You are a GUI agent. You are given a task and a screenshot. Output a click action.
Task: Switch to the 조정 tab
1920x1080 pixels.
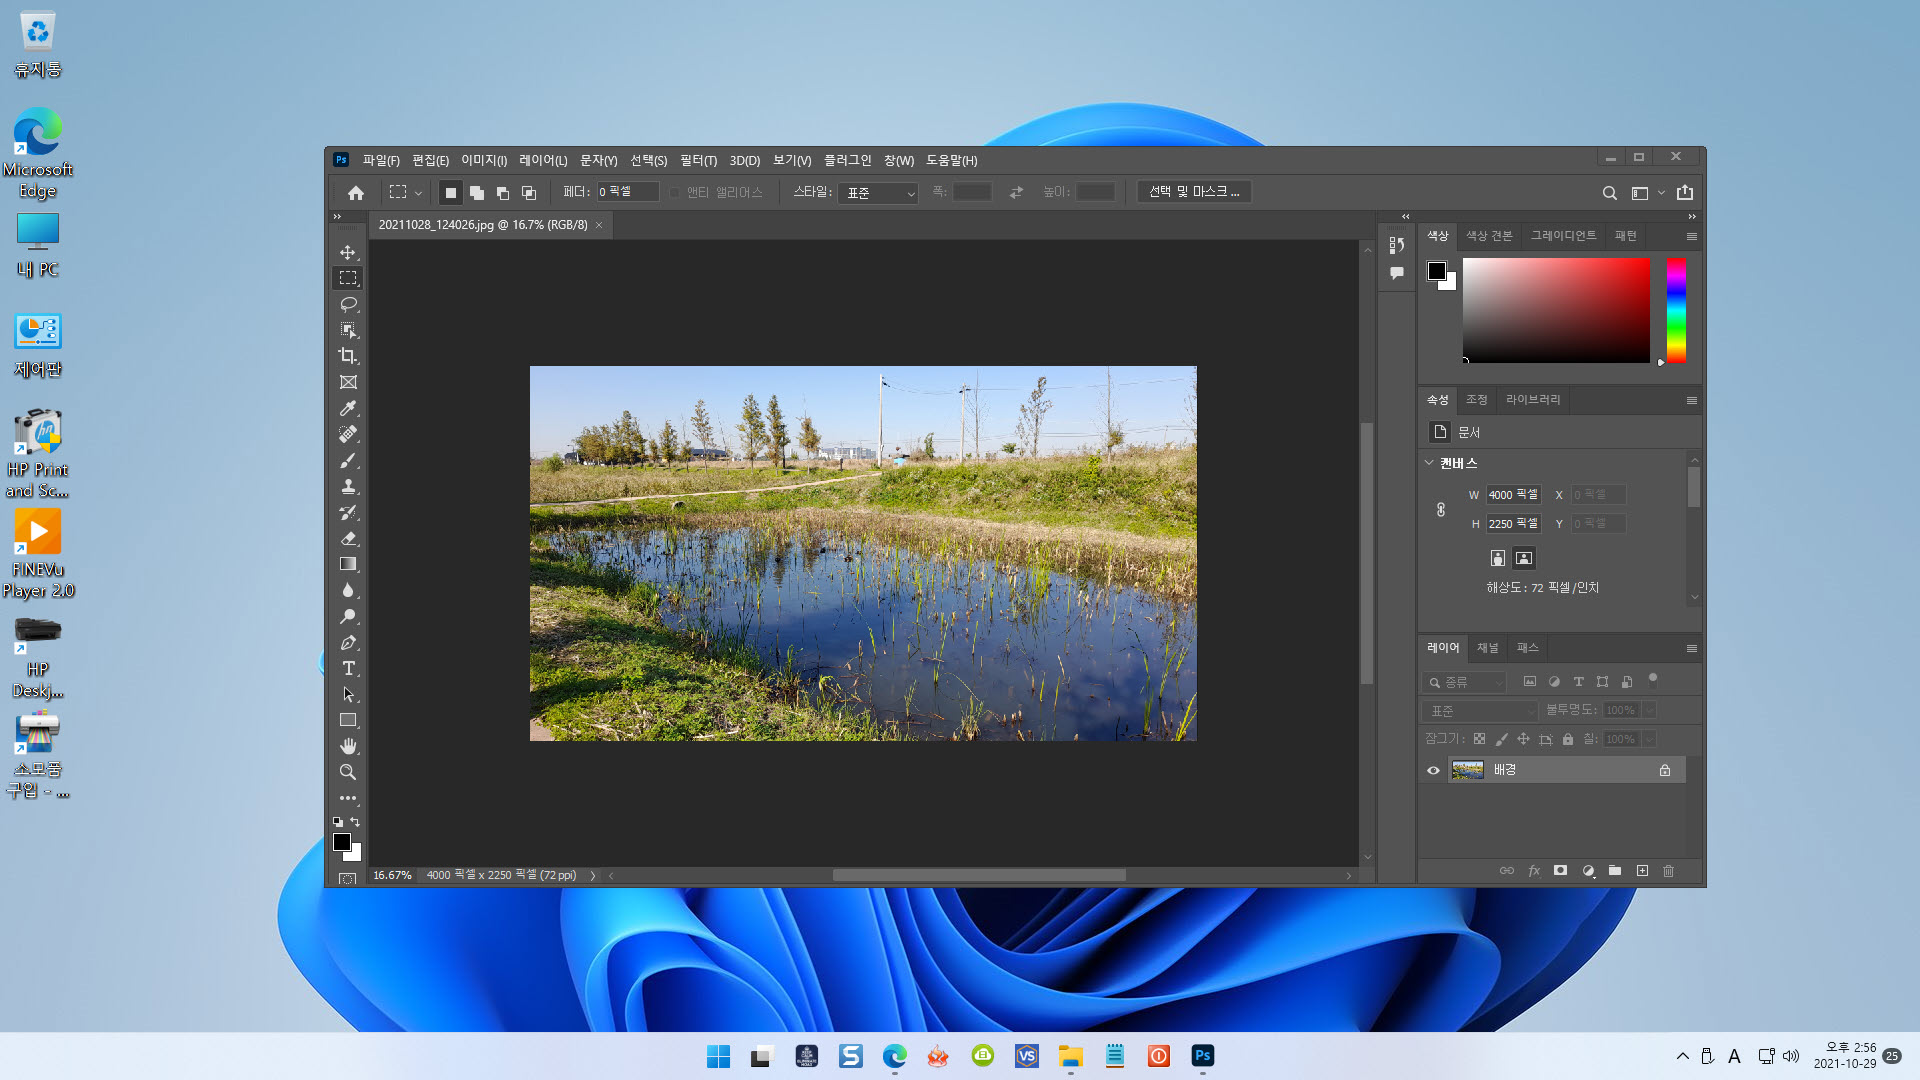(x=1477, y=400)
